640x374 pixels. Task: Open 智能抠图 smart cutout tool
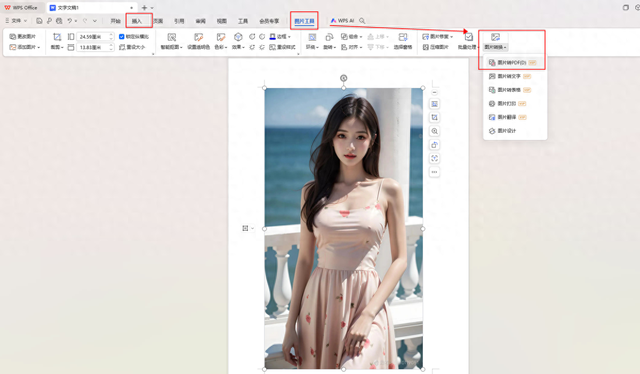click(x=171, y=41)
